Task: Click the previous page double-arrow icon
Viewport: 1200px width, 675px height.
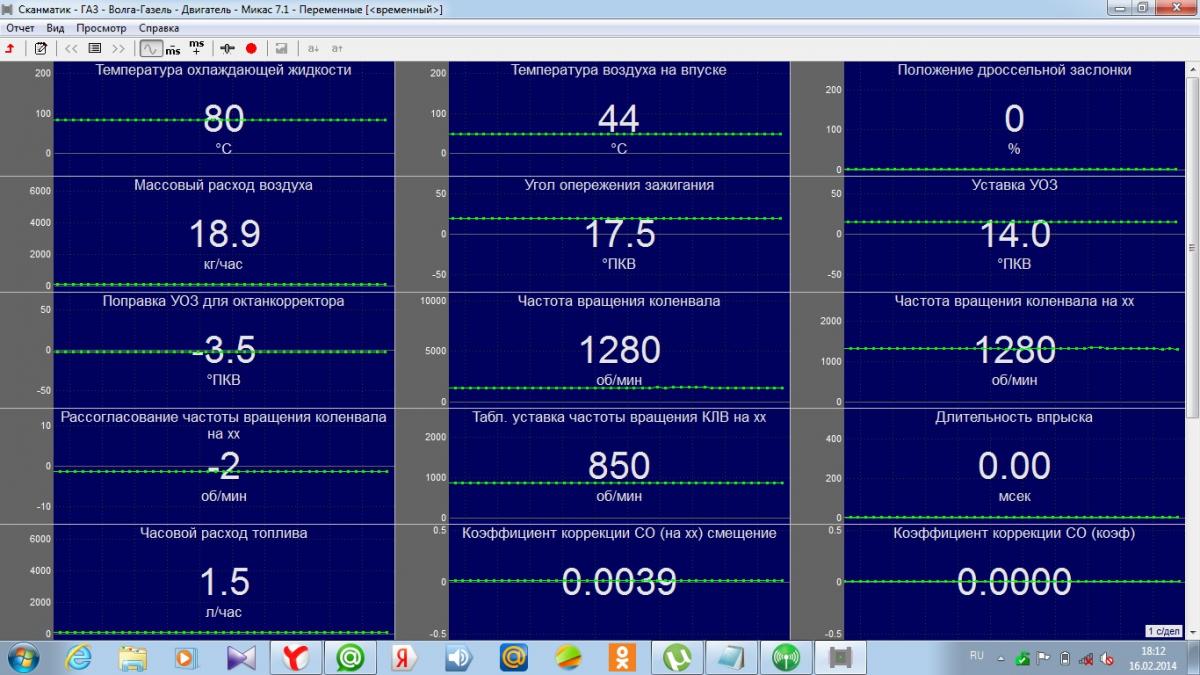Action: 71,48
